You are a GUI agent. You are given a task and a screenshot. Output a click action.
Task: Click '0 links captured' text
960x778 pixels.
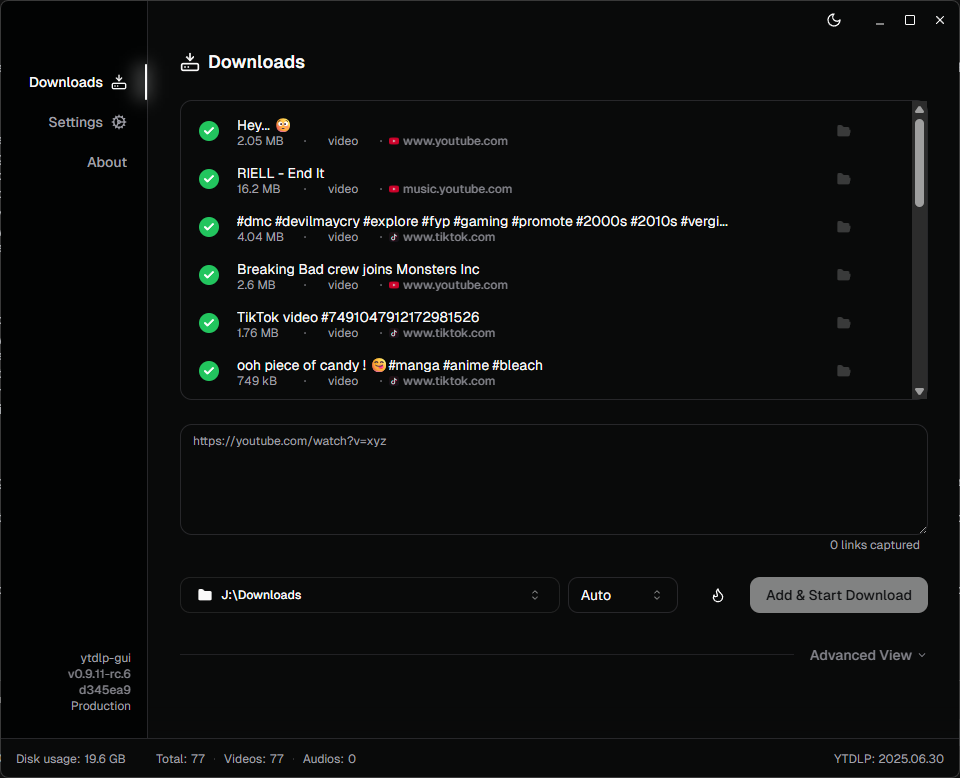coord(874,545)
